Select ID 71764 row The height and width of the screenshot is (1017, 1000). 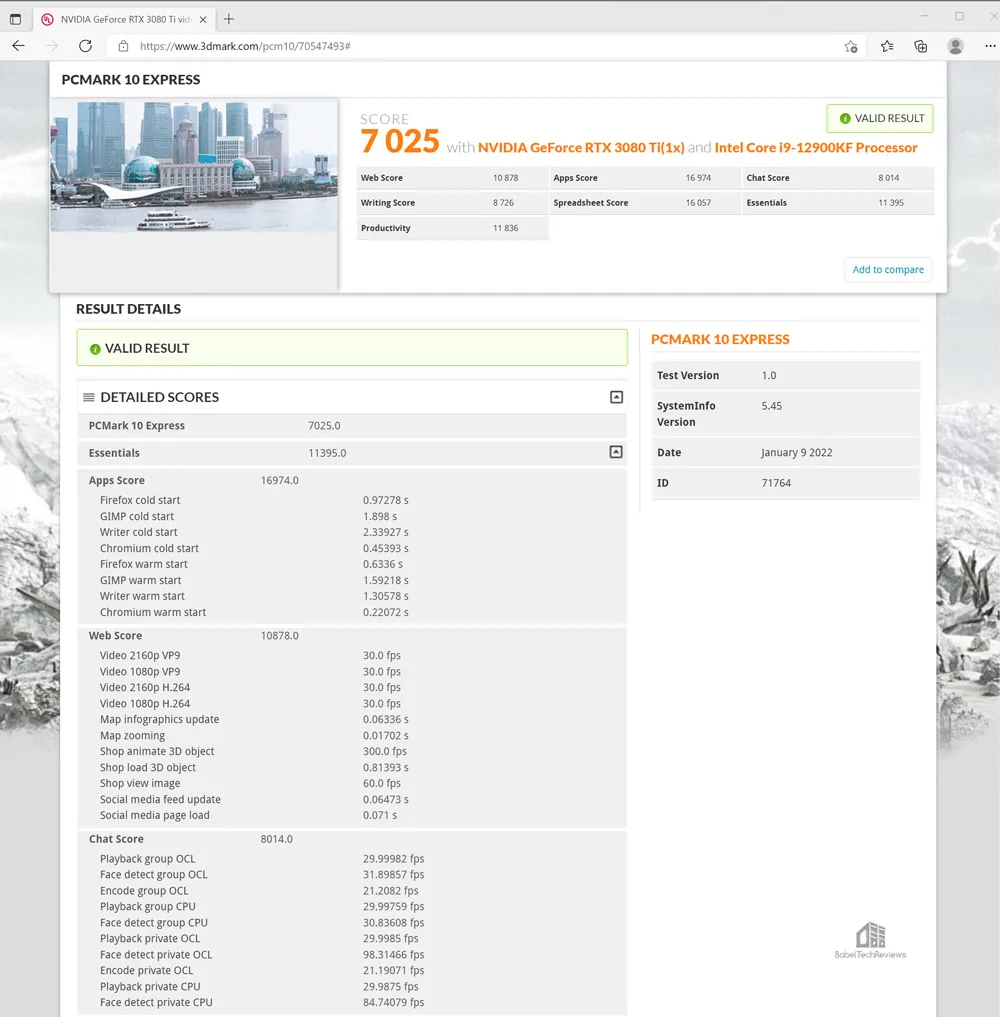tap(785, 483)
